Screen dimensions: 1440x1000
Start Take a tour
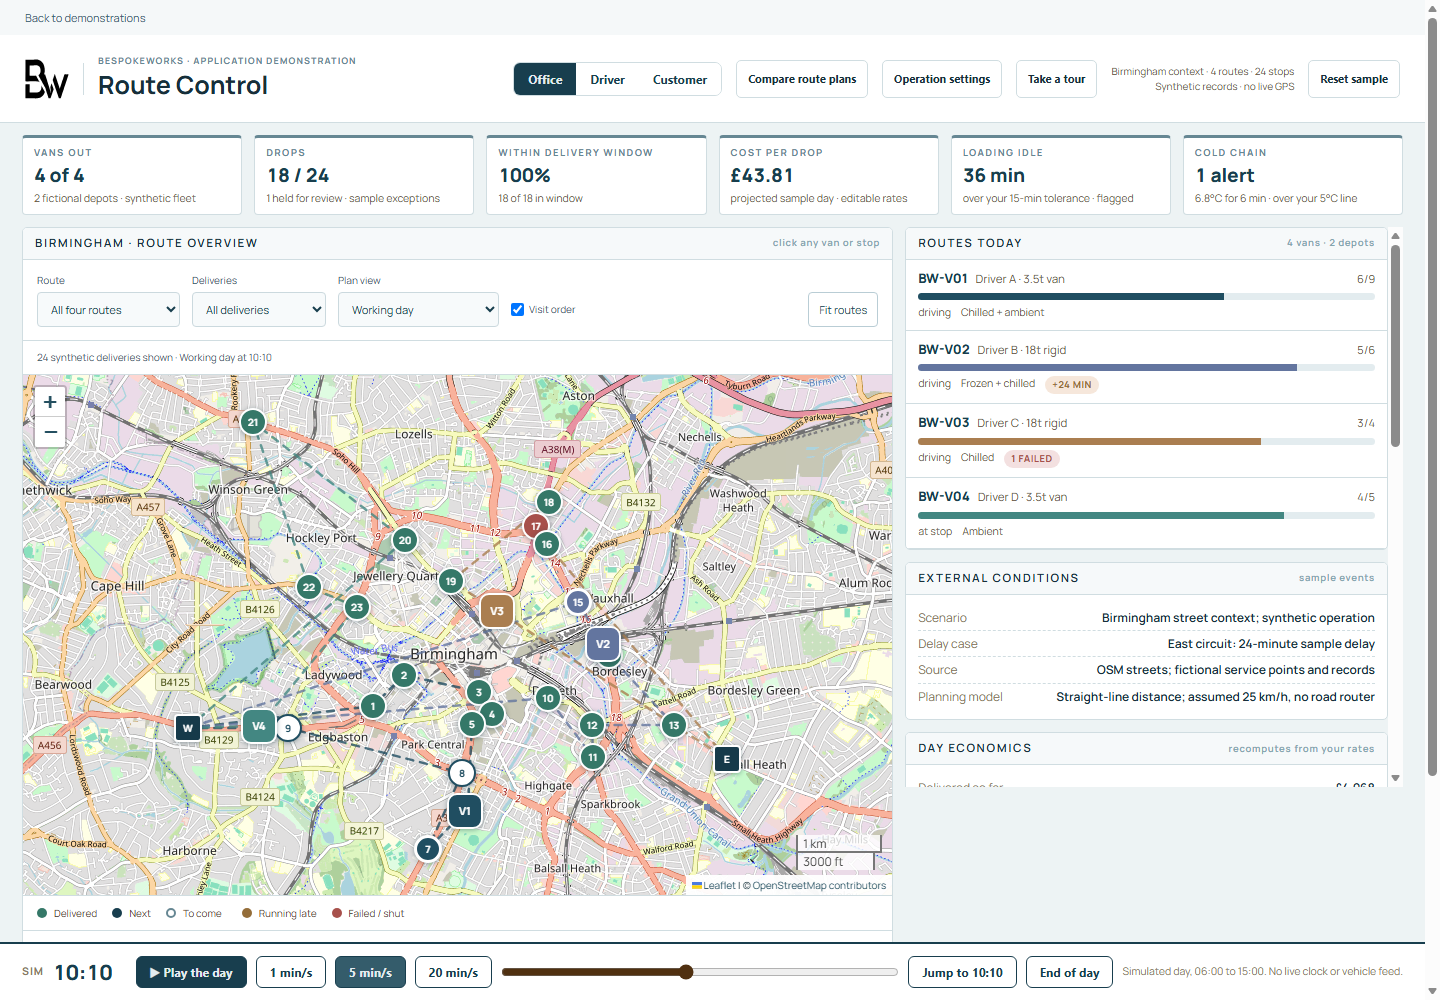pos(1056,79)
